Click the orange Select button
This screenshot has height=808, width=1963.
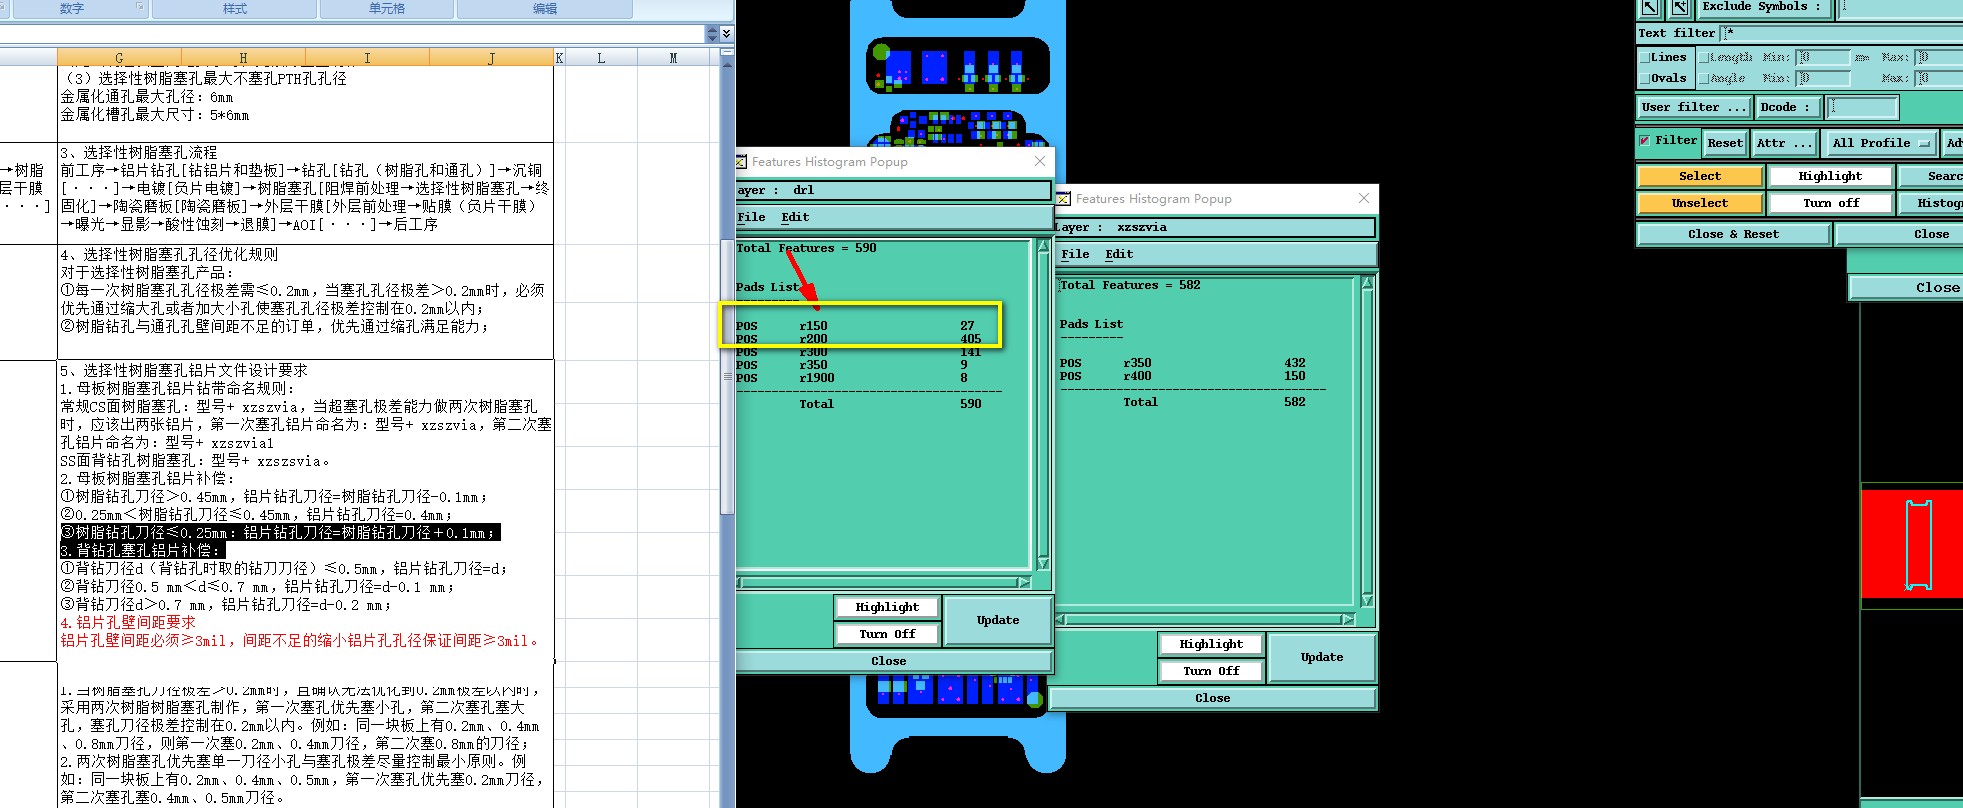[1700, 176]
